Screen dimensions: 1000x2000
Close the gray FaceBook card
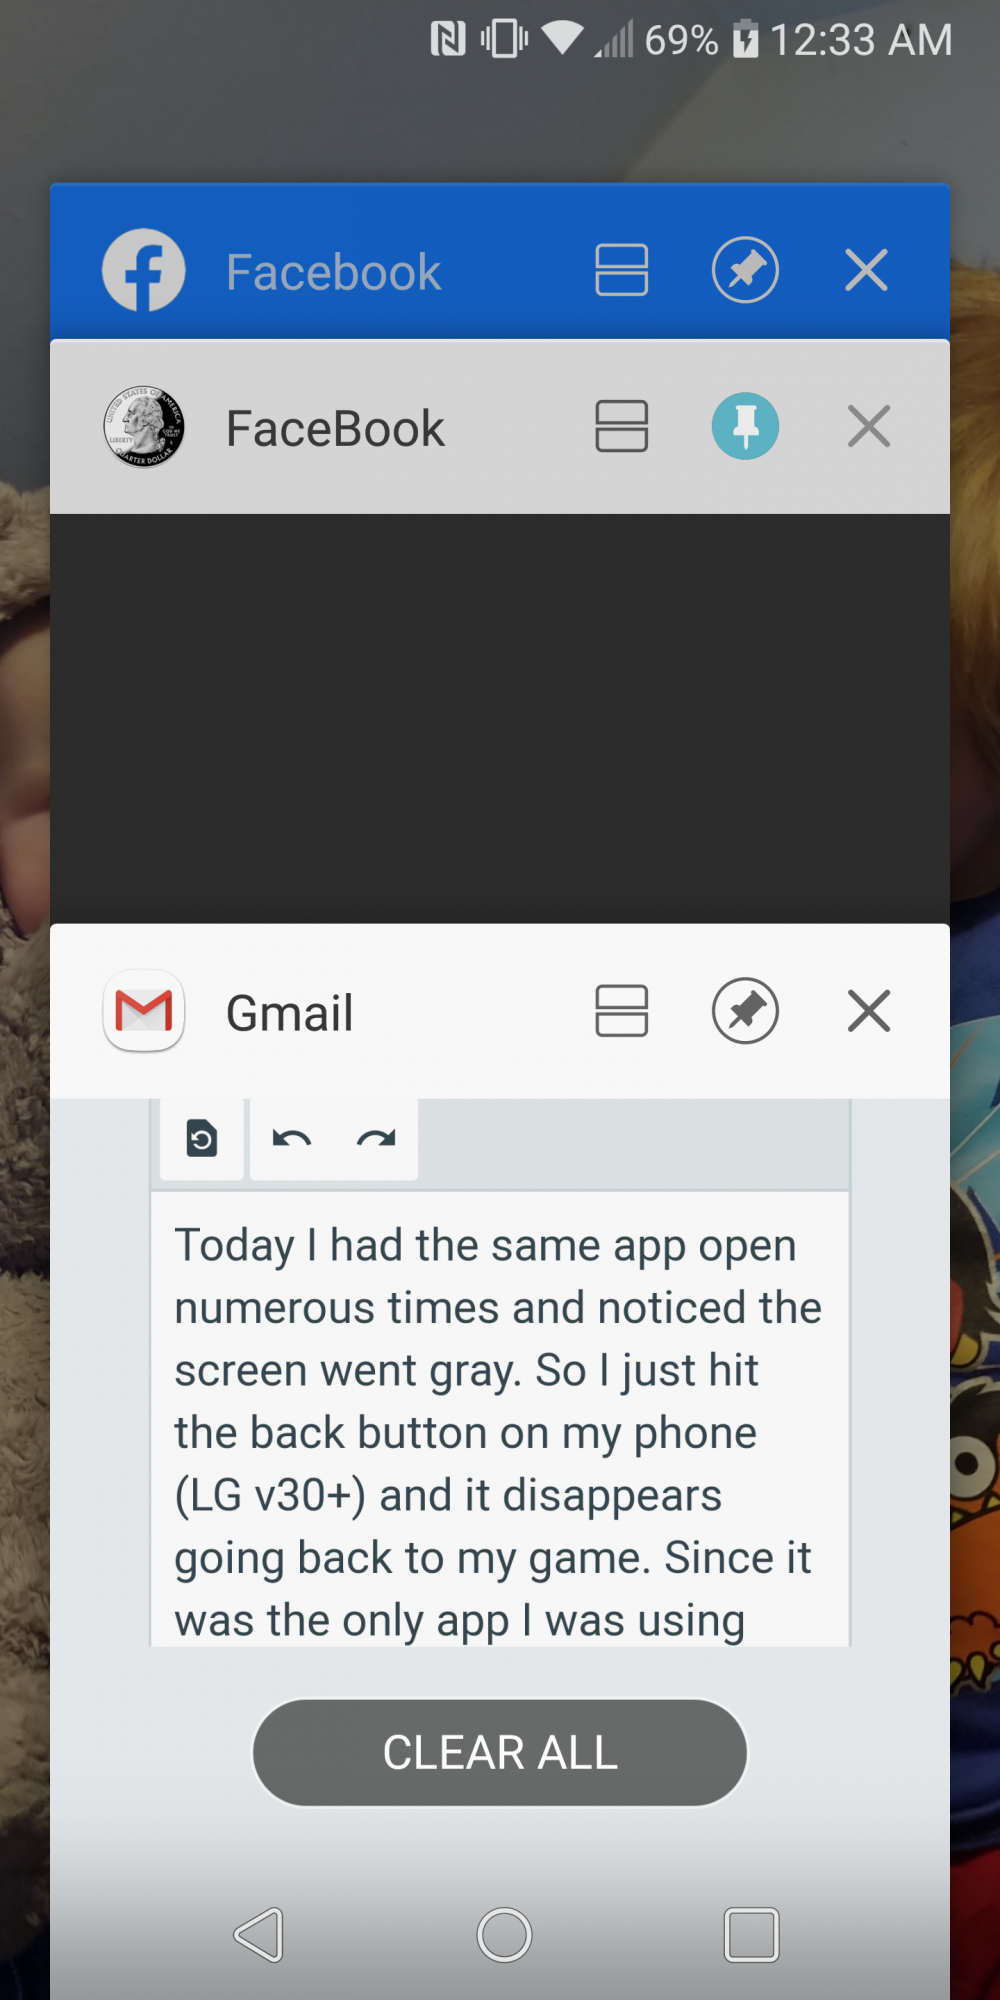coord(869,426)
